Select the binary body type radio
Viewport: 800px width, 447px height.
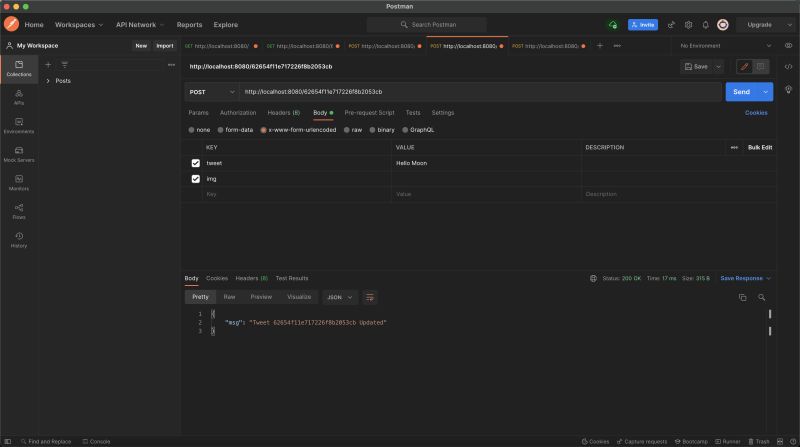tap(372, 130)
